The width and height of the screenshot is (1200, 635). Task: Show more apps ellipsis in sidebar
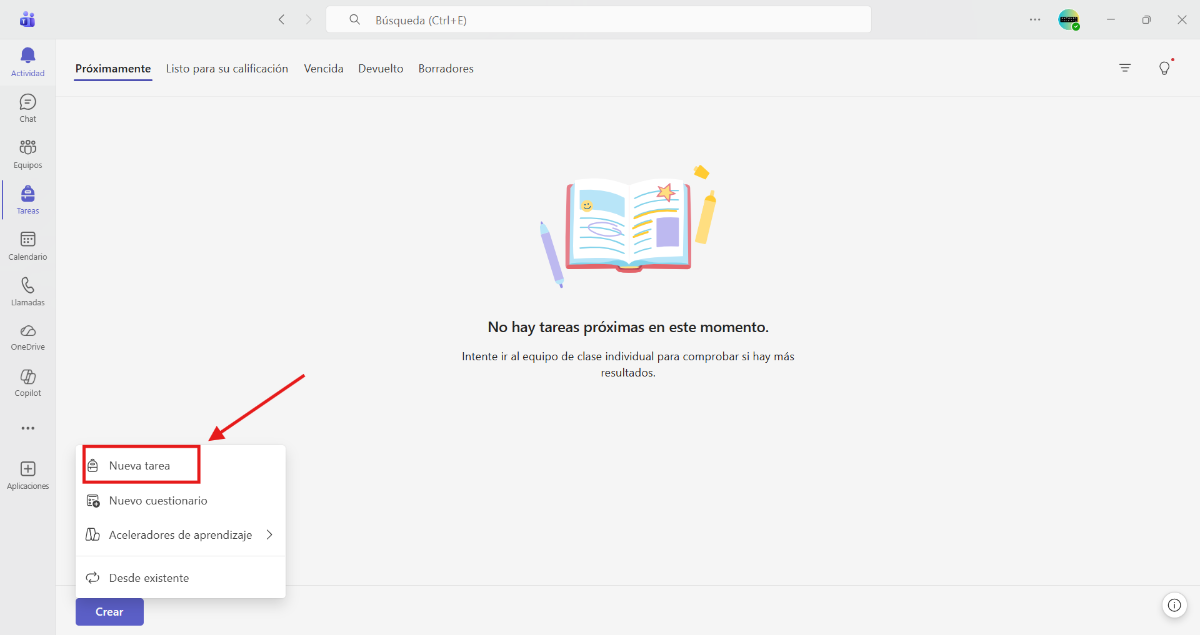click(28, 428)
